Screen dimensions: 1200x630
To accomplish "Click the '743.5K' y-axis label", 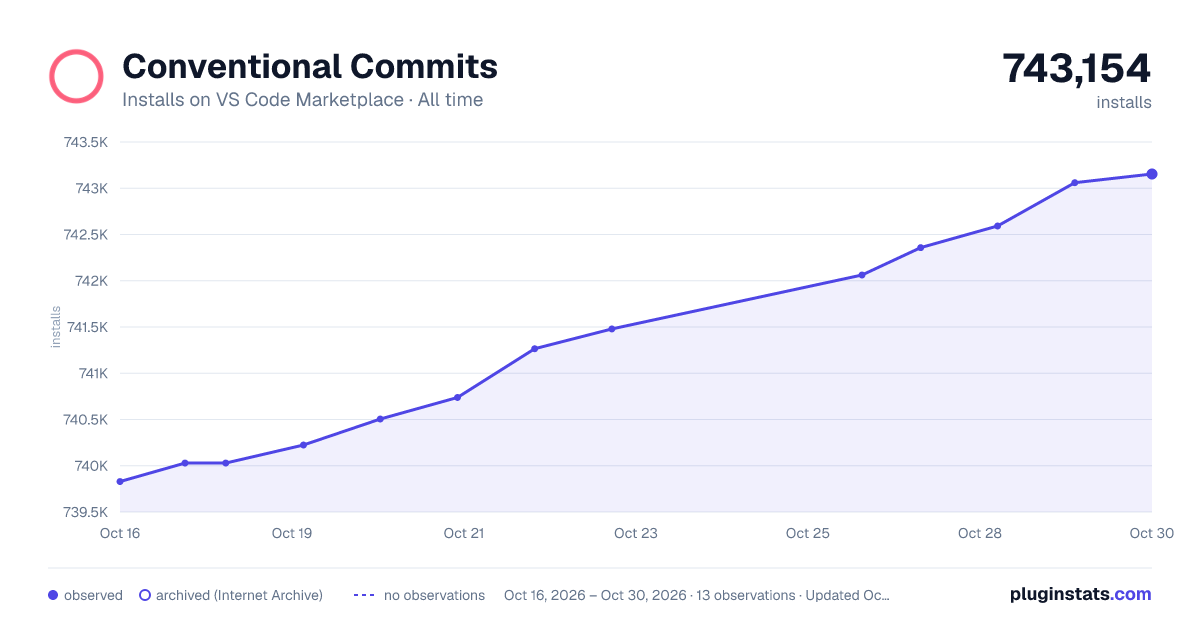I will coord(86,142).
